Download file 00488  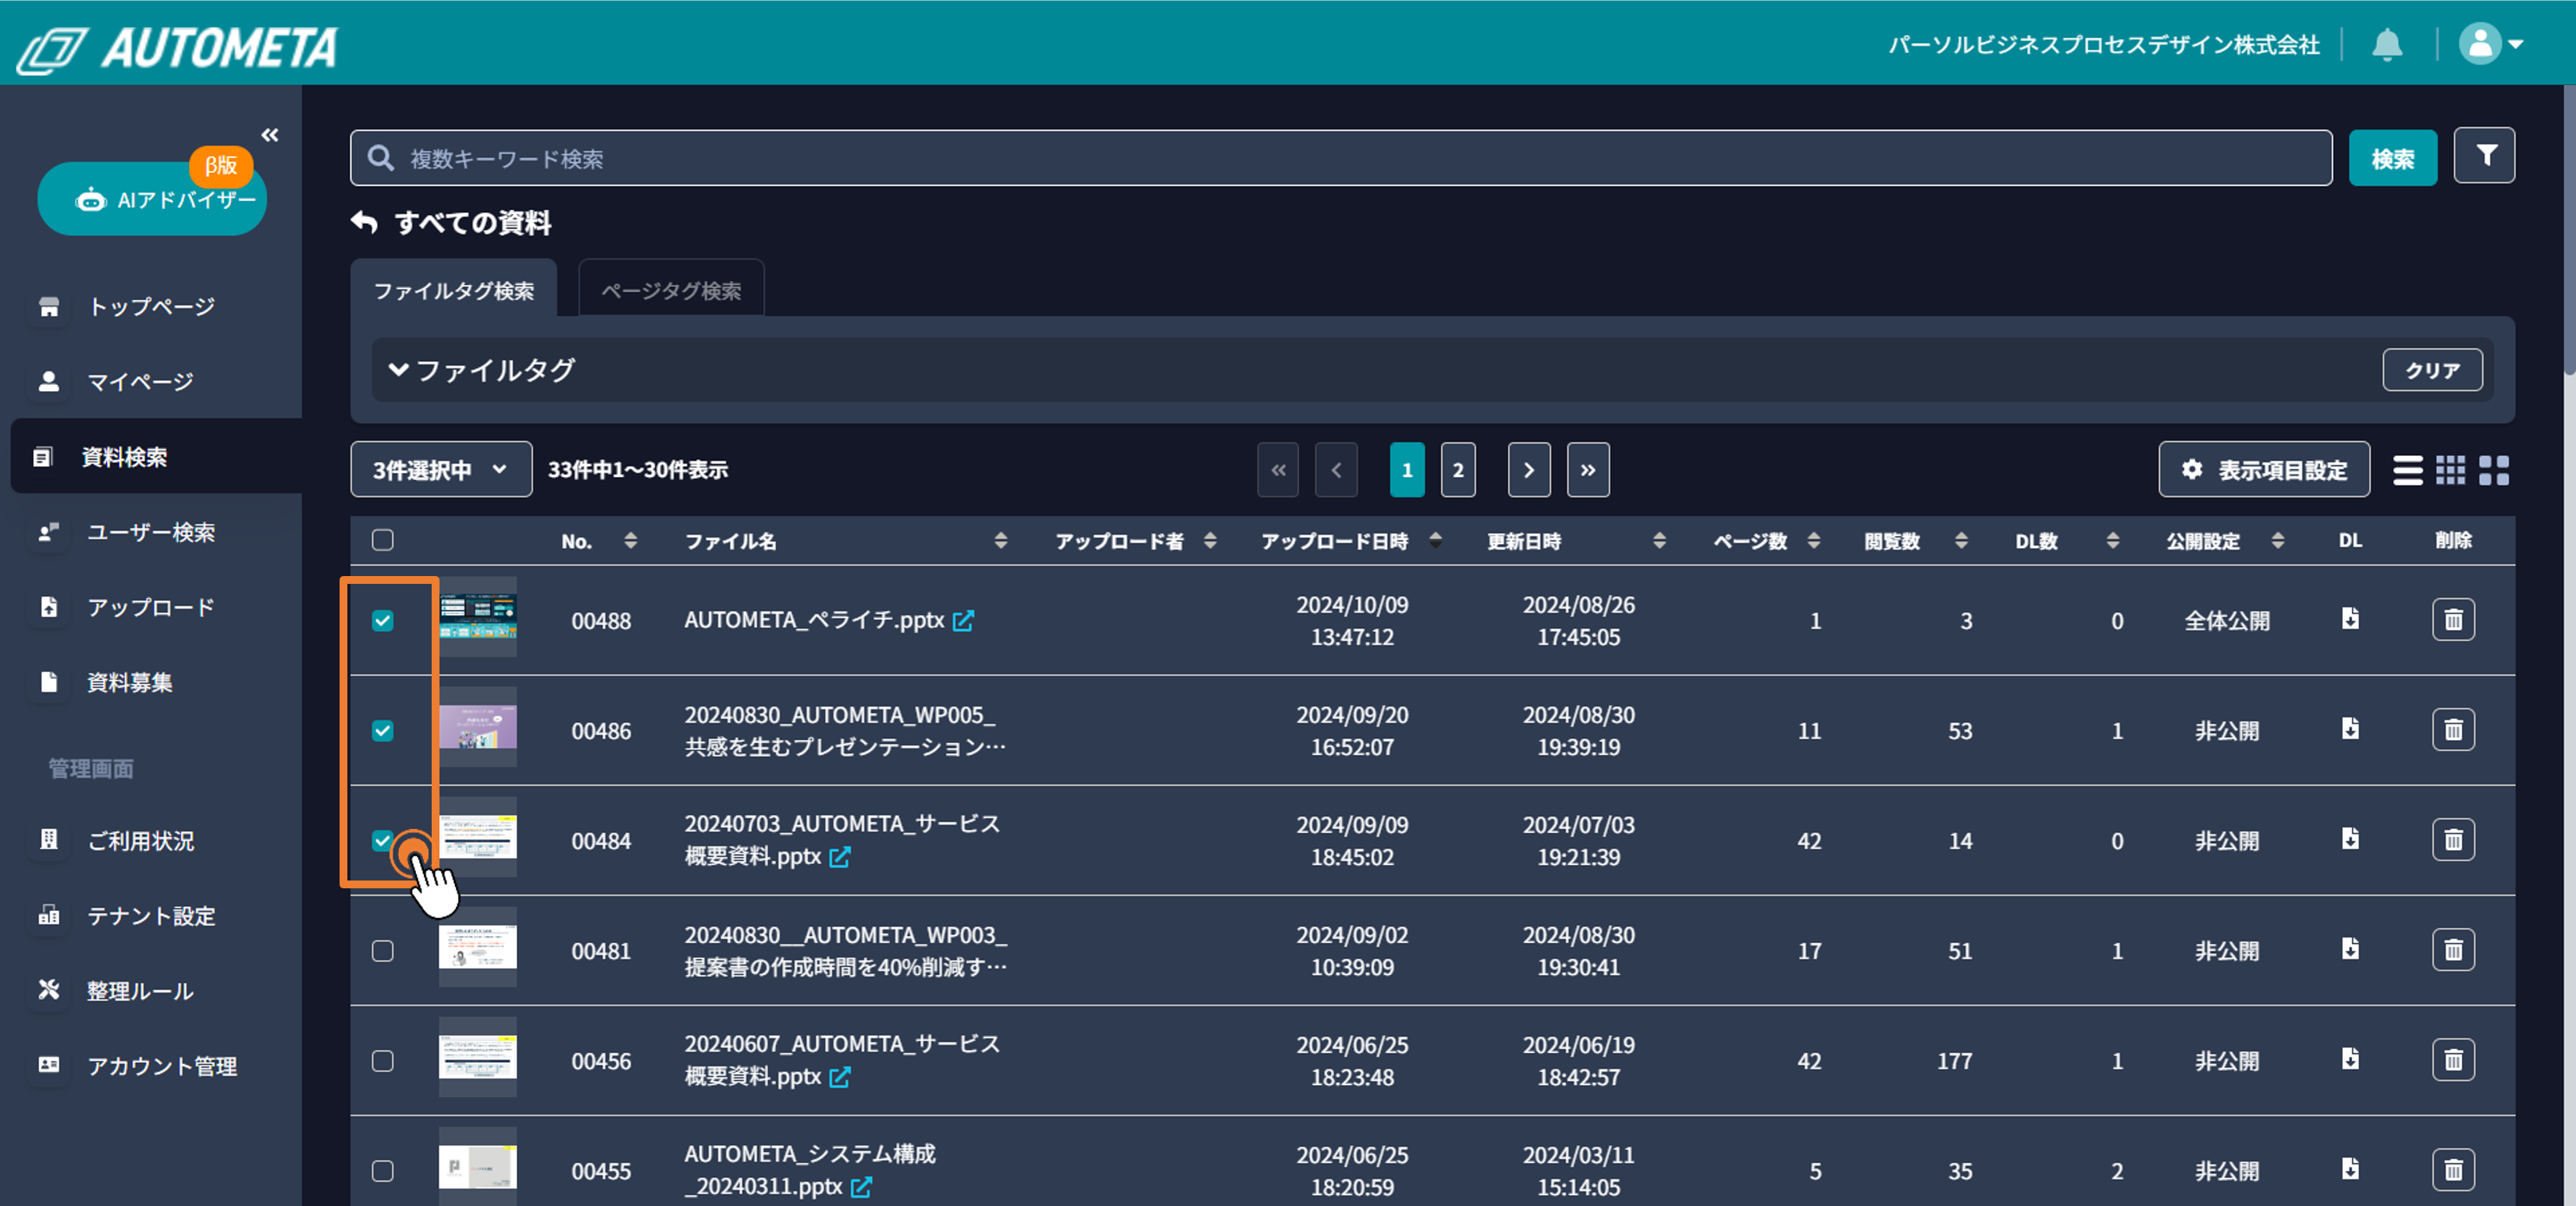(x=2350, y=618)
